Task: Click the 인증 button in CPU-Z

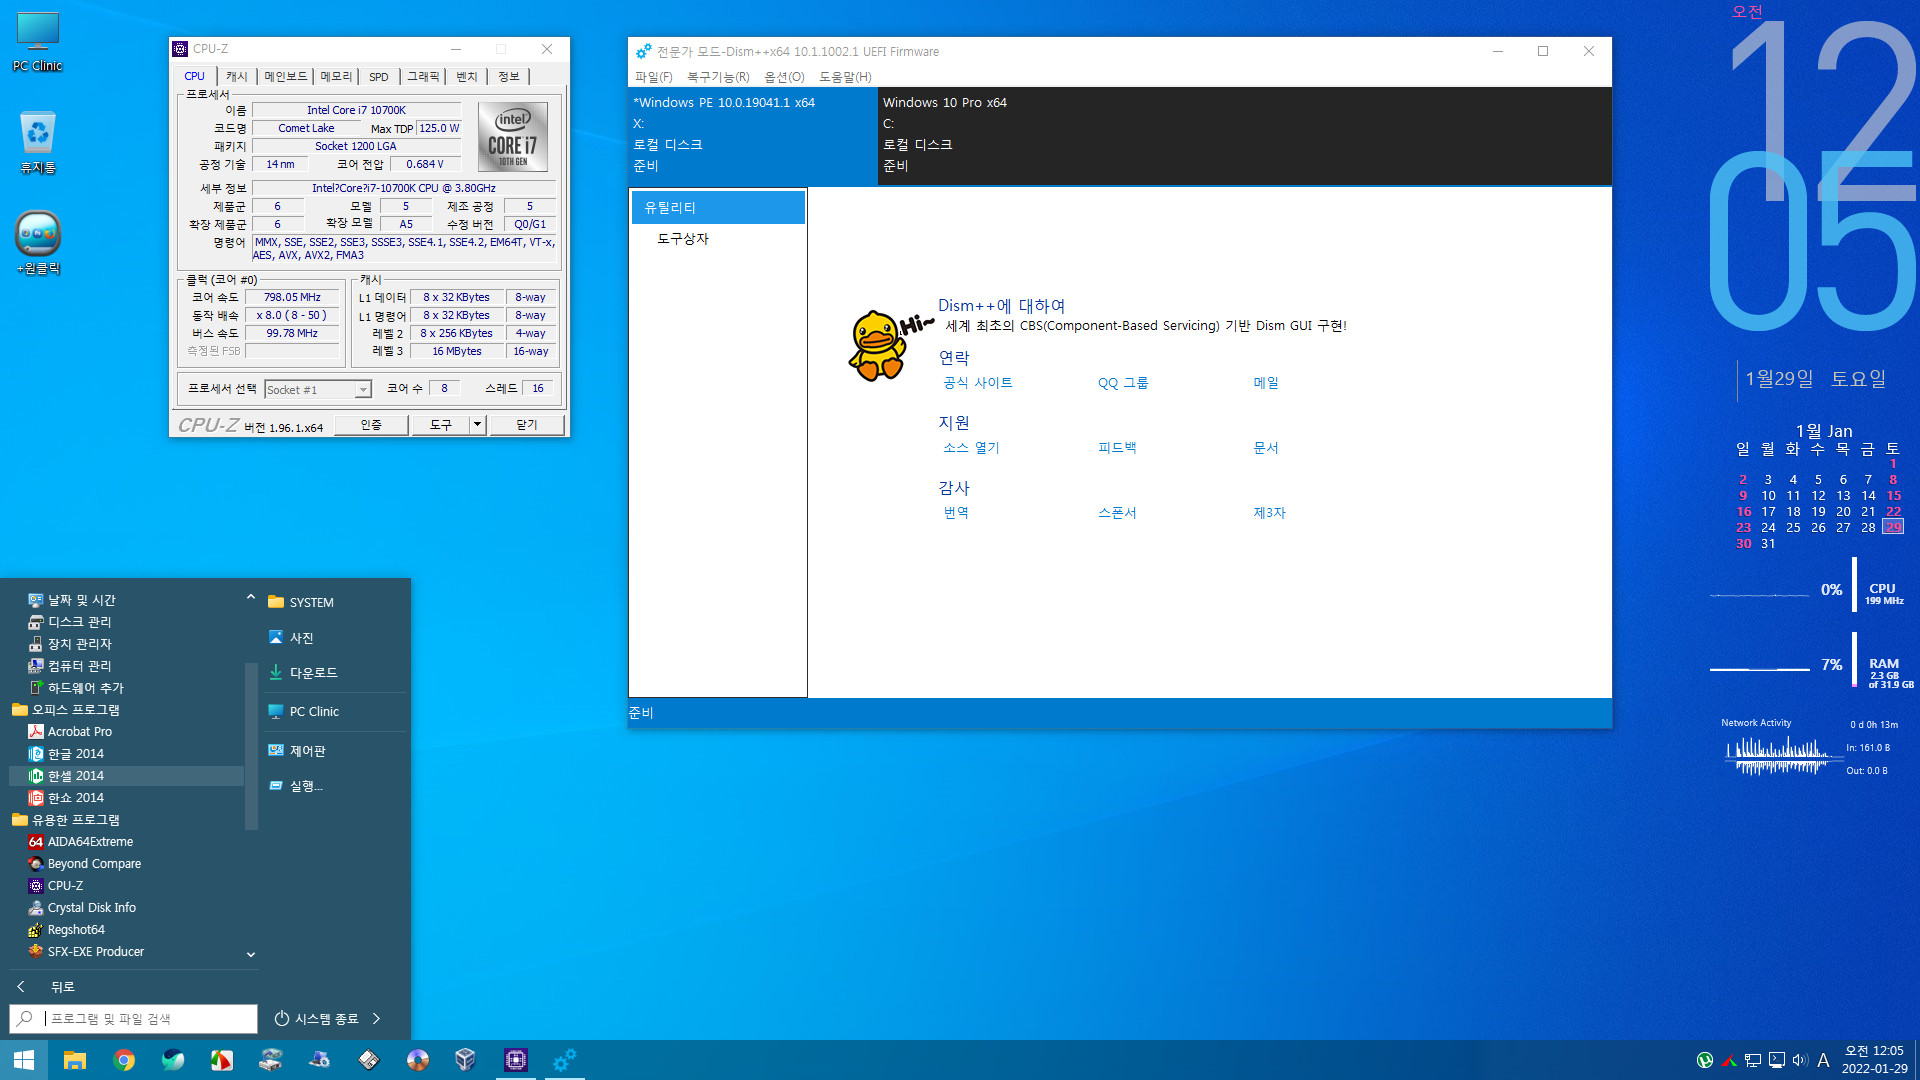Action: tap(371, 425)
